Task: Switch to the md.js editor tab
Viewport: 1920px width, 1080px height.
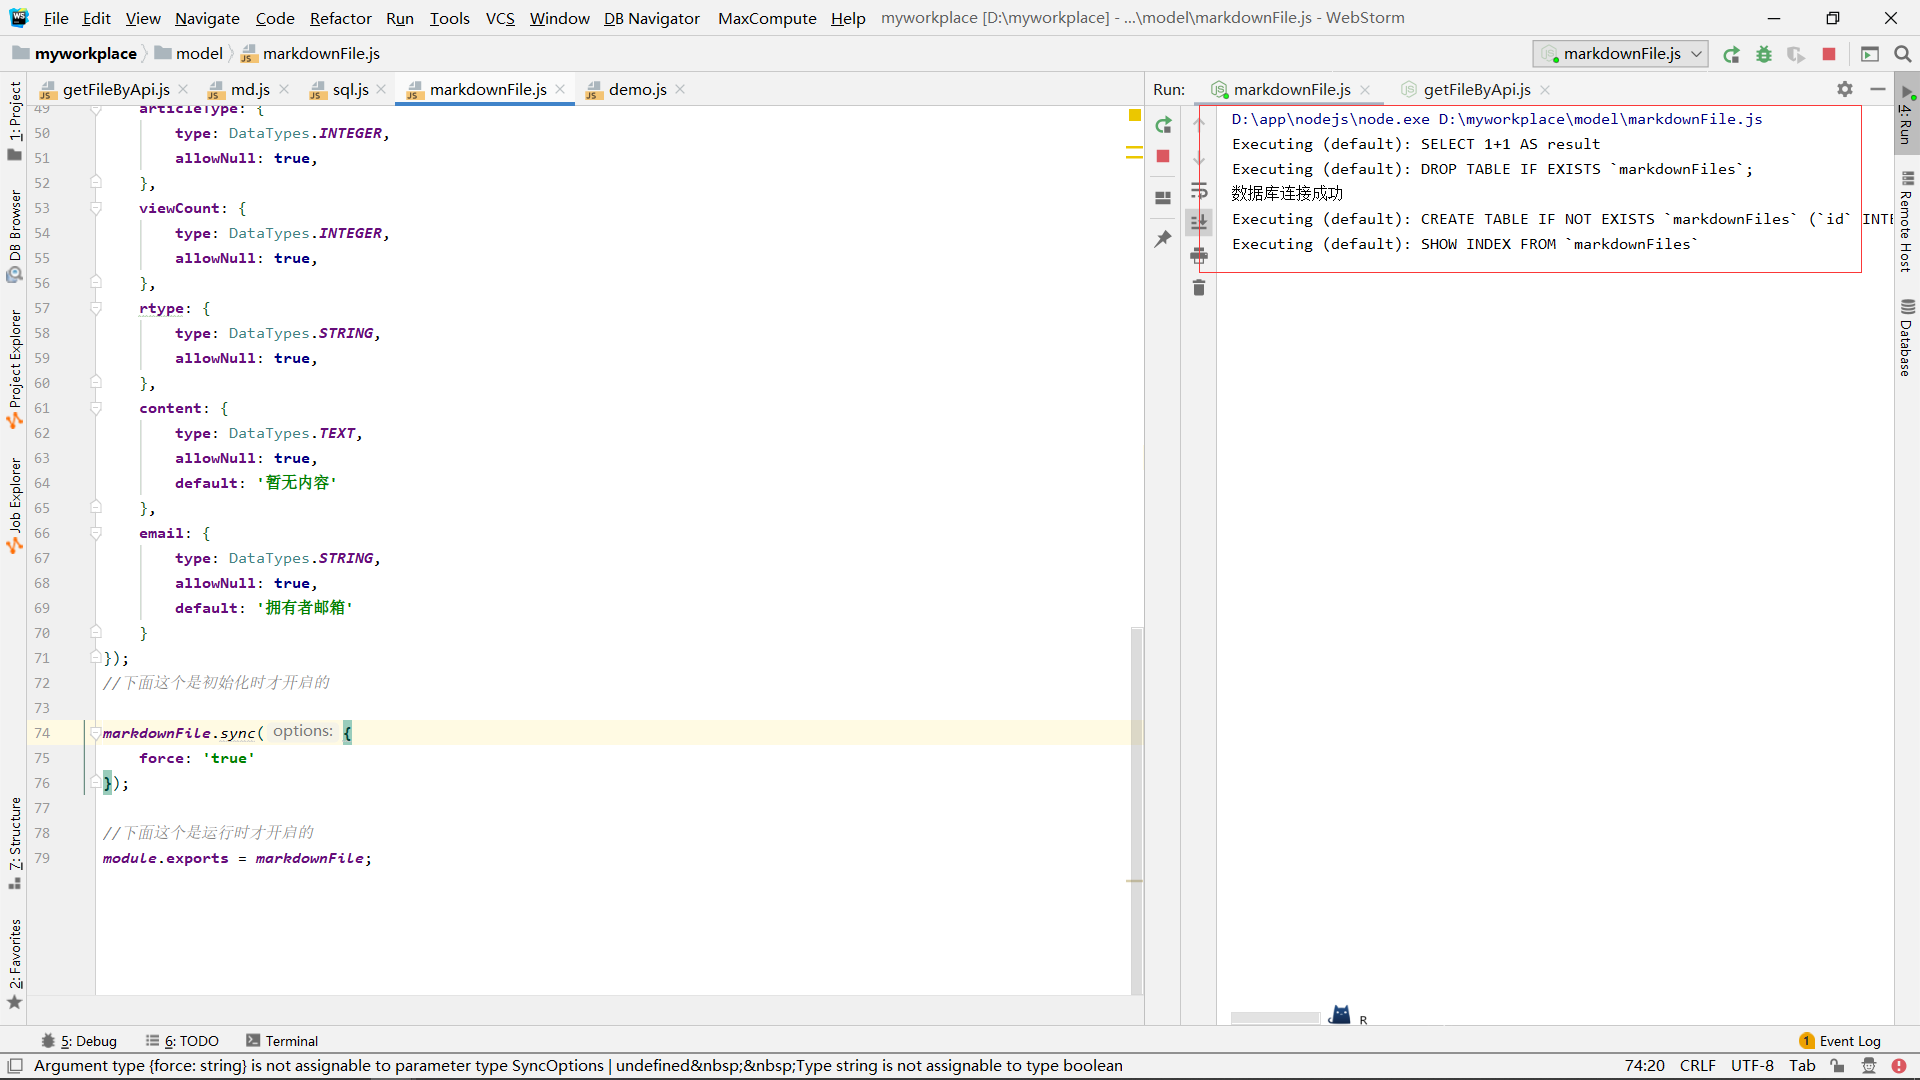Action: pos(250,90)
